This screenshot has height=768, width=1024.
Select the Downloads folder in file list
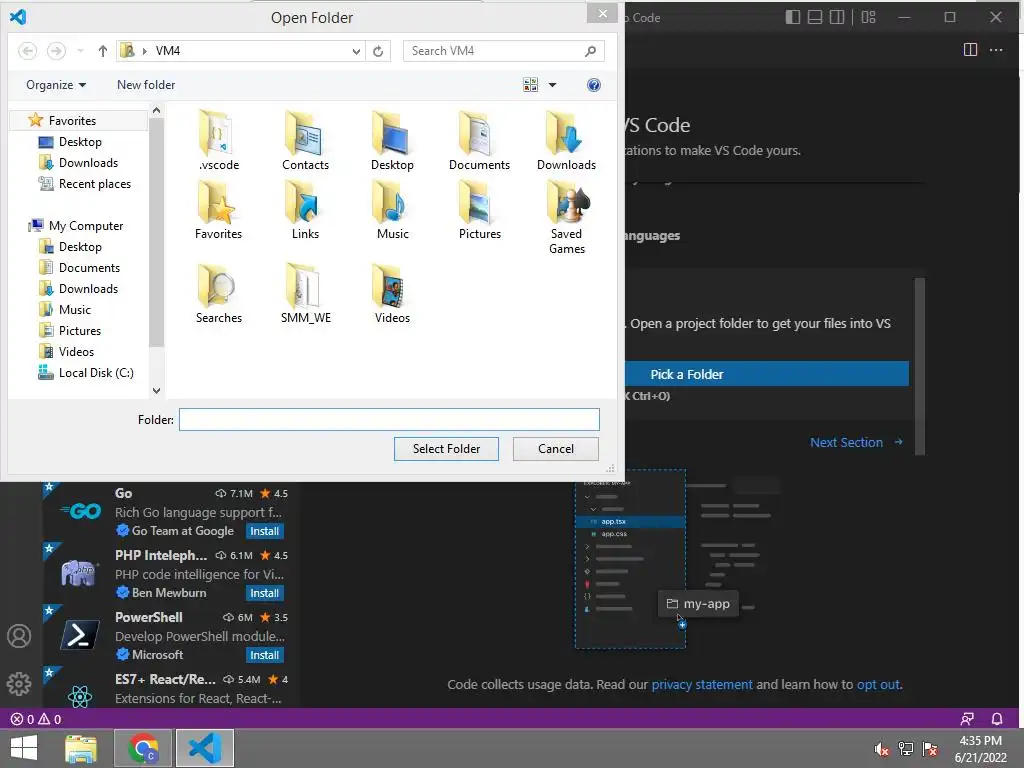(566, 141)
